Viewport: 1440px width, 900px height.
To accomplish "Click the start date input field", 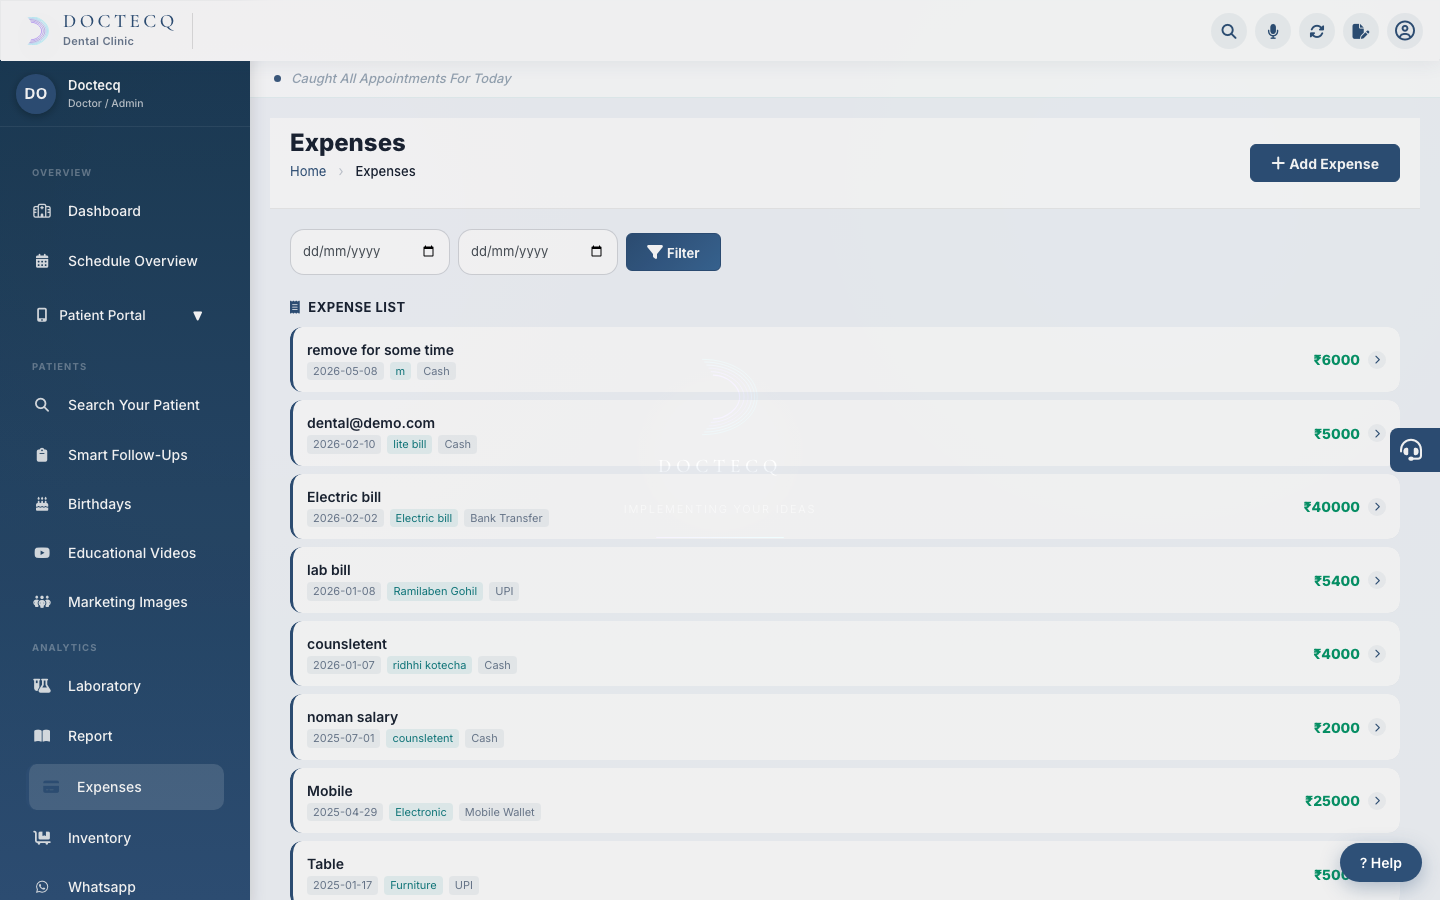I will (x=370, y=252).
